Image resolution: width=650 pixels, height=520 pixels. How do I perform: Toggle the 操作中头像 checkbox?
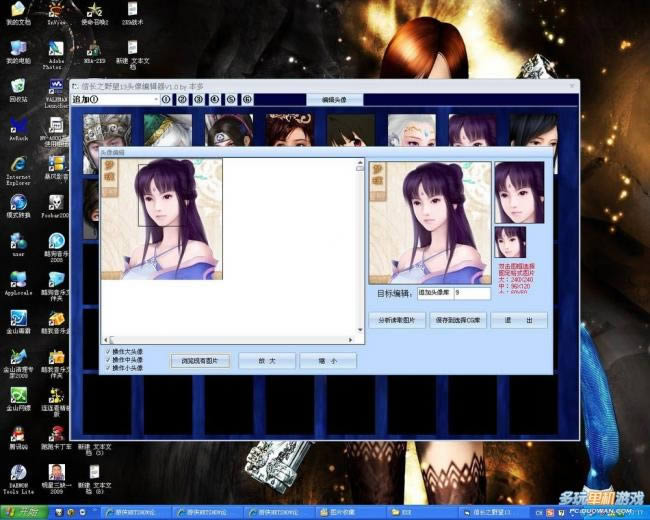pos(108,360)
